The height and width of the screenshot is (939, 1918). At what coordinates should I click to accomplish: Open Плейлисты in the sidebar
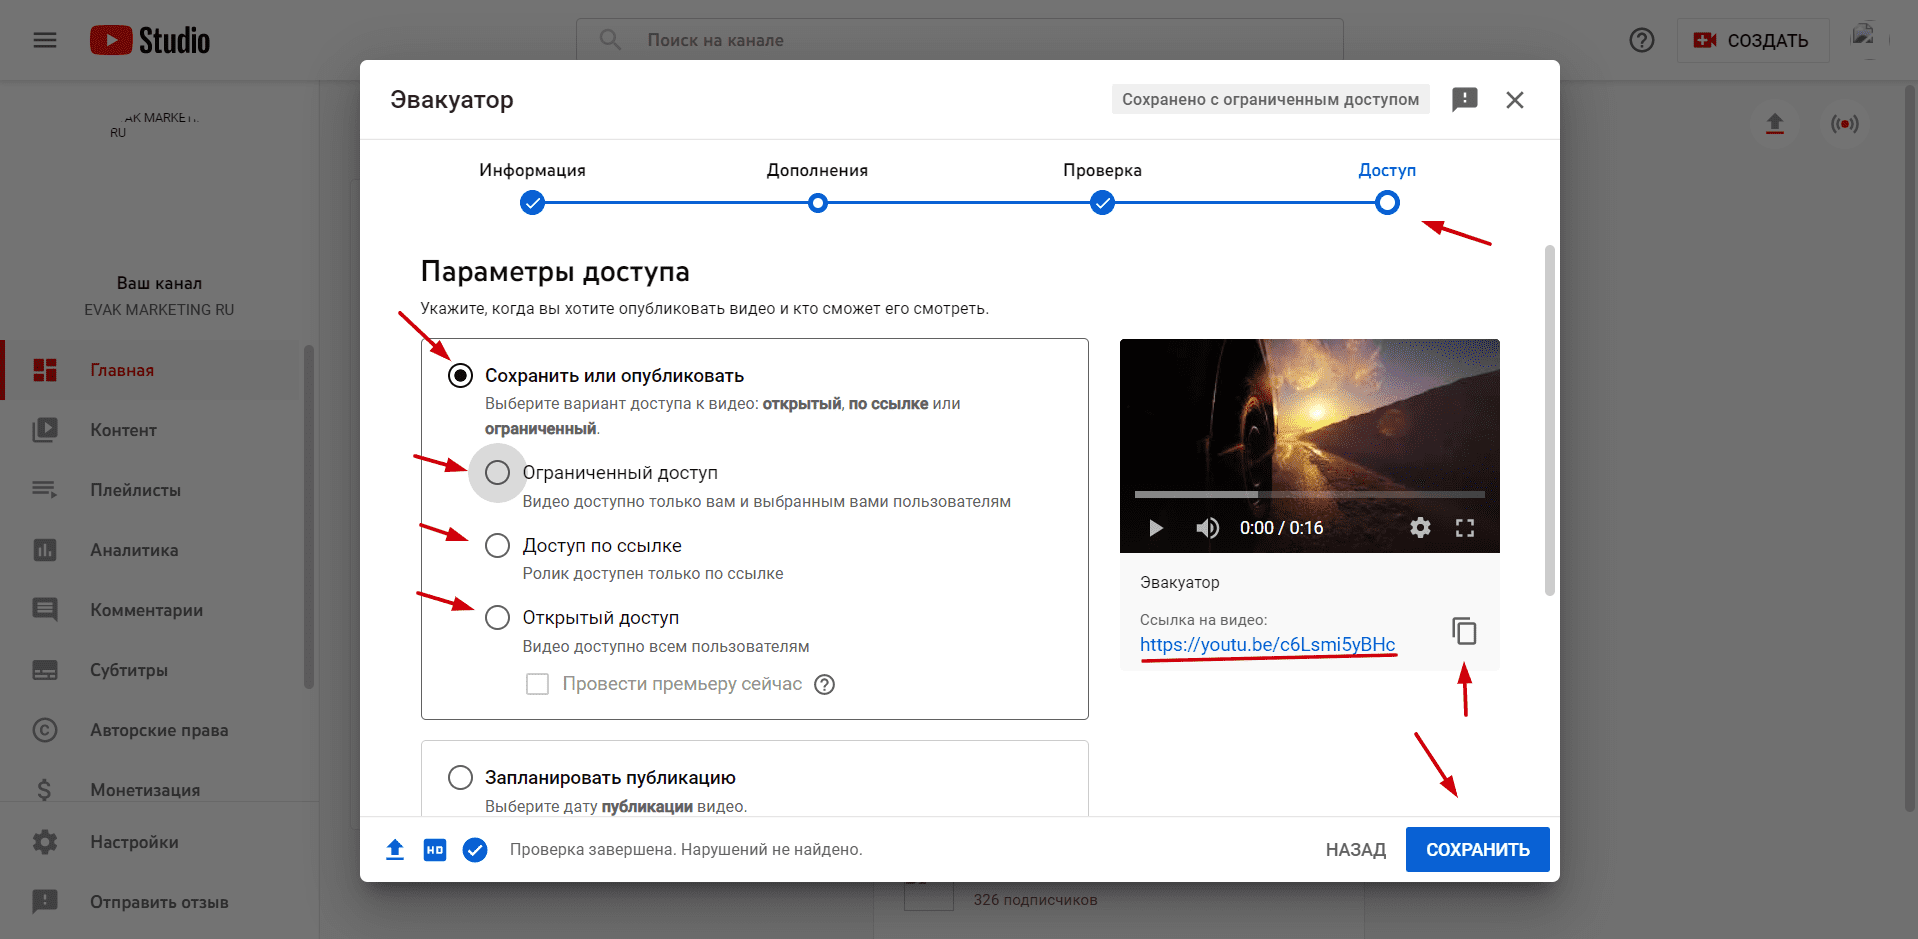(x=150, y=490)
